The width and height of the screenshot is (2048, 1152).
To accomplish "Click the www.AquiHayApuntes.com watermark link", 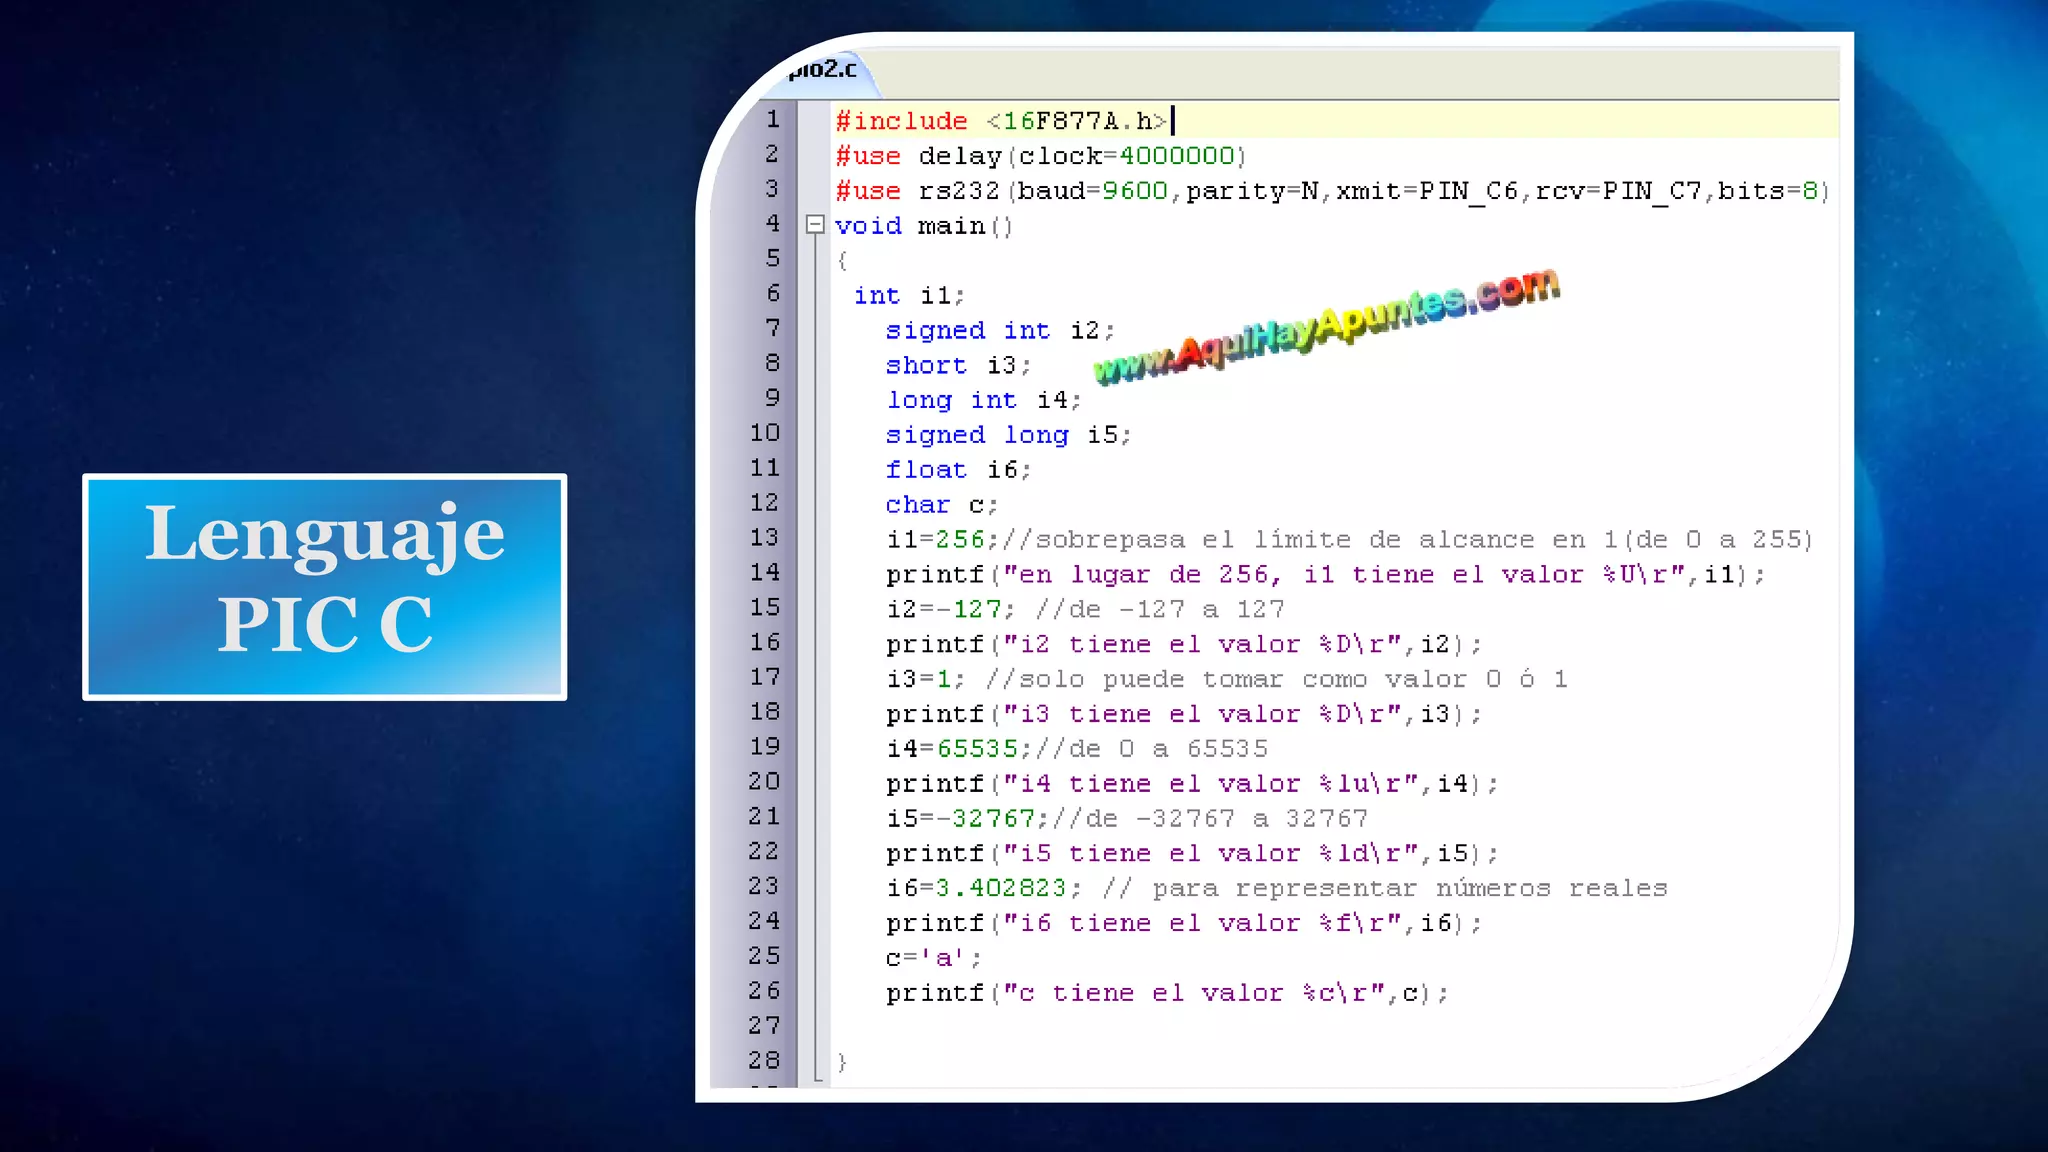I will (x=1326, y=327).
